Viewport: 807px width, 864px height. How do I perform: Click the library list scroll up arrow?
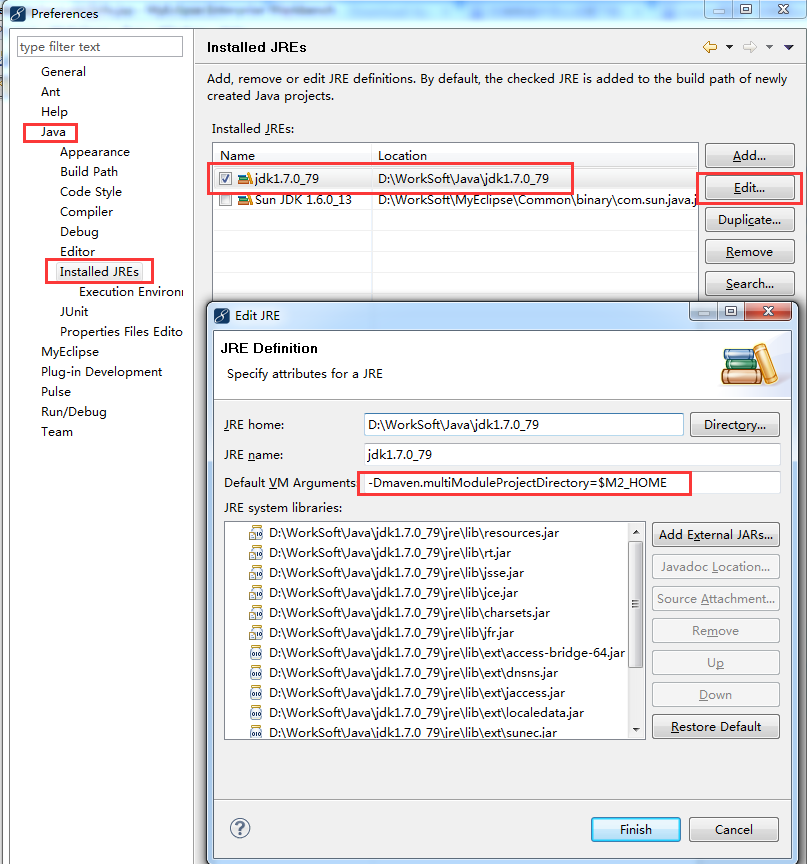coord(636,532)
